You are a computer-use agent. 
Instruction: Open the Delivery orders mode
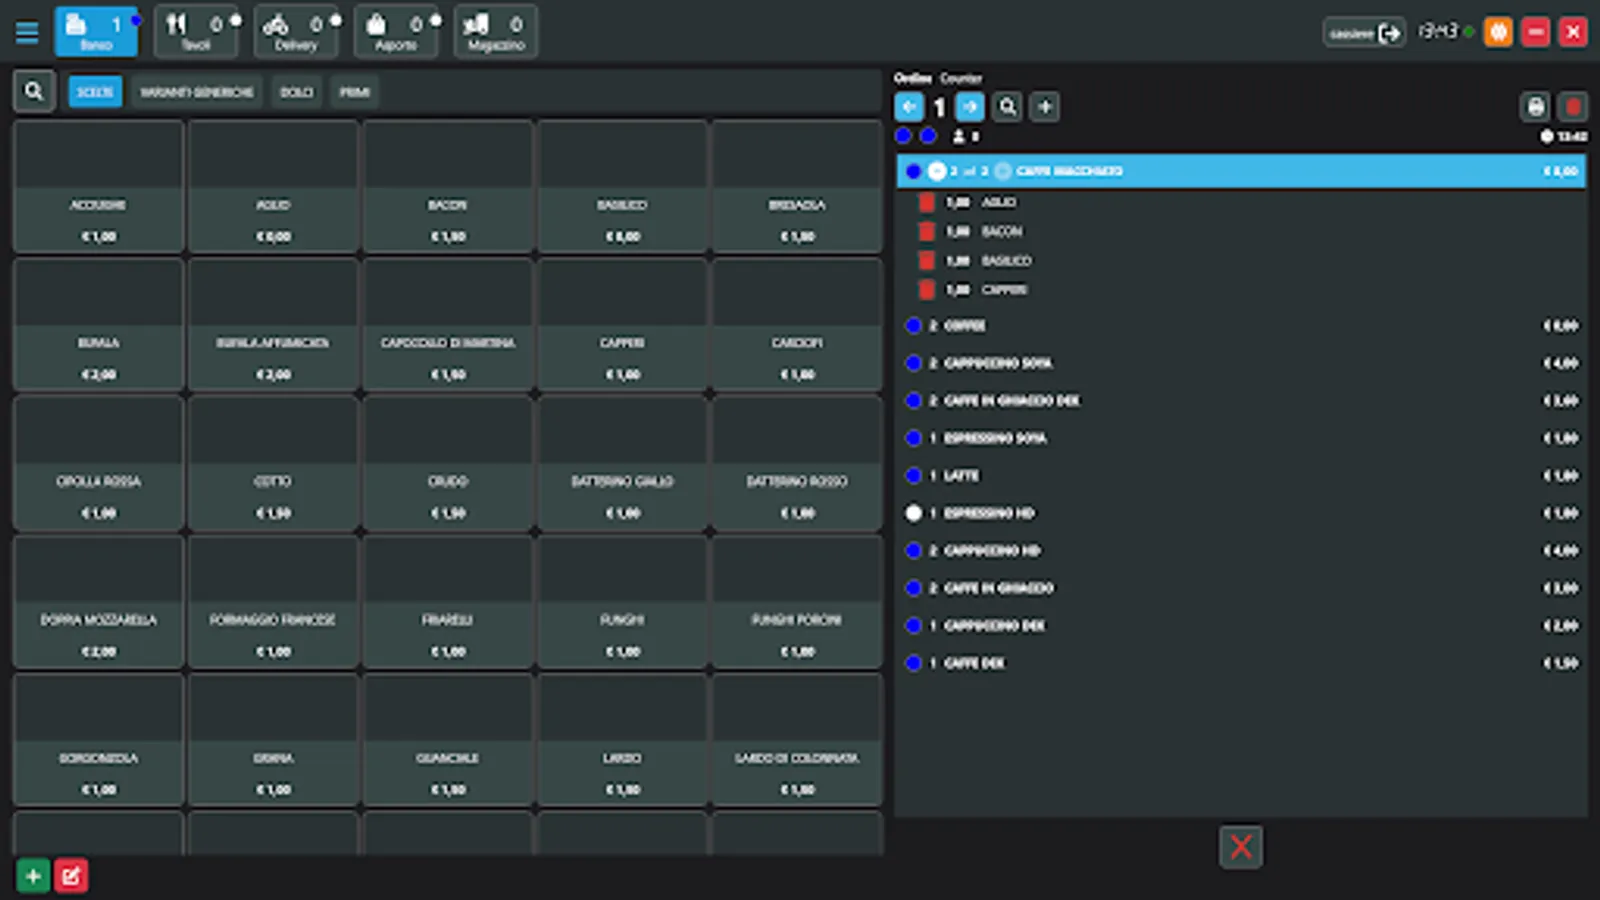296,31
